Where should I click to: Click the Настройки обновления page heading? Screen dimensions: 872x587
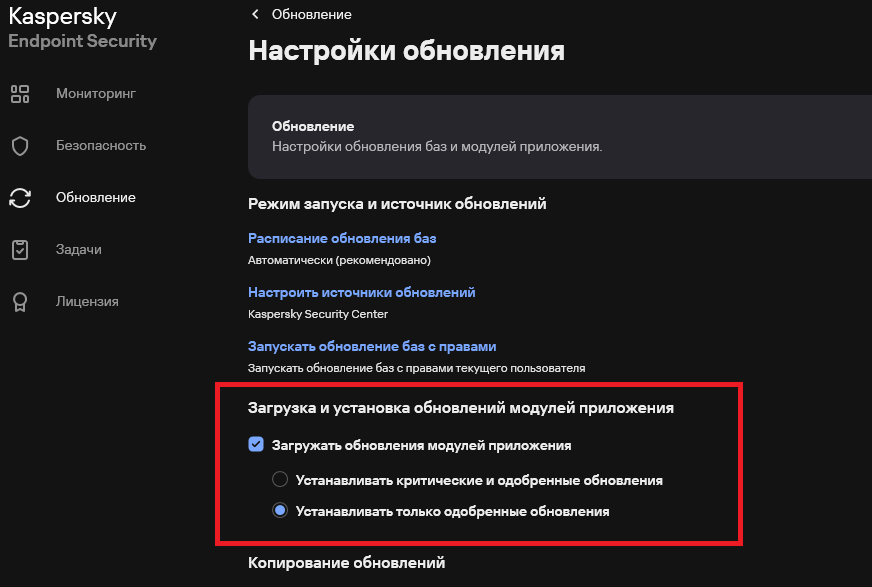[x=406, y=51]
